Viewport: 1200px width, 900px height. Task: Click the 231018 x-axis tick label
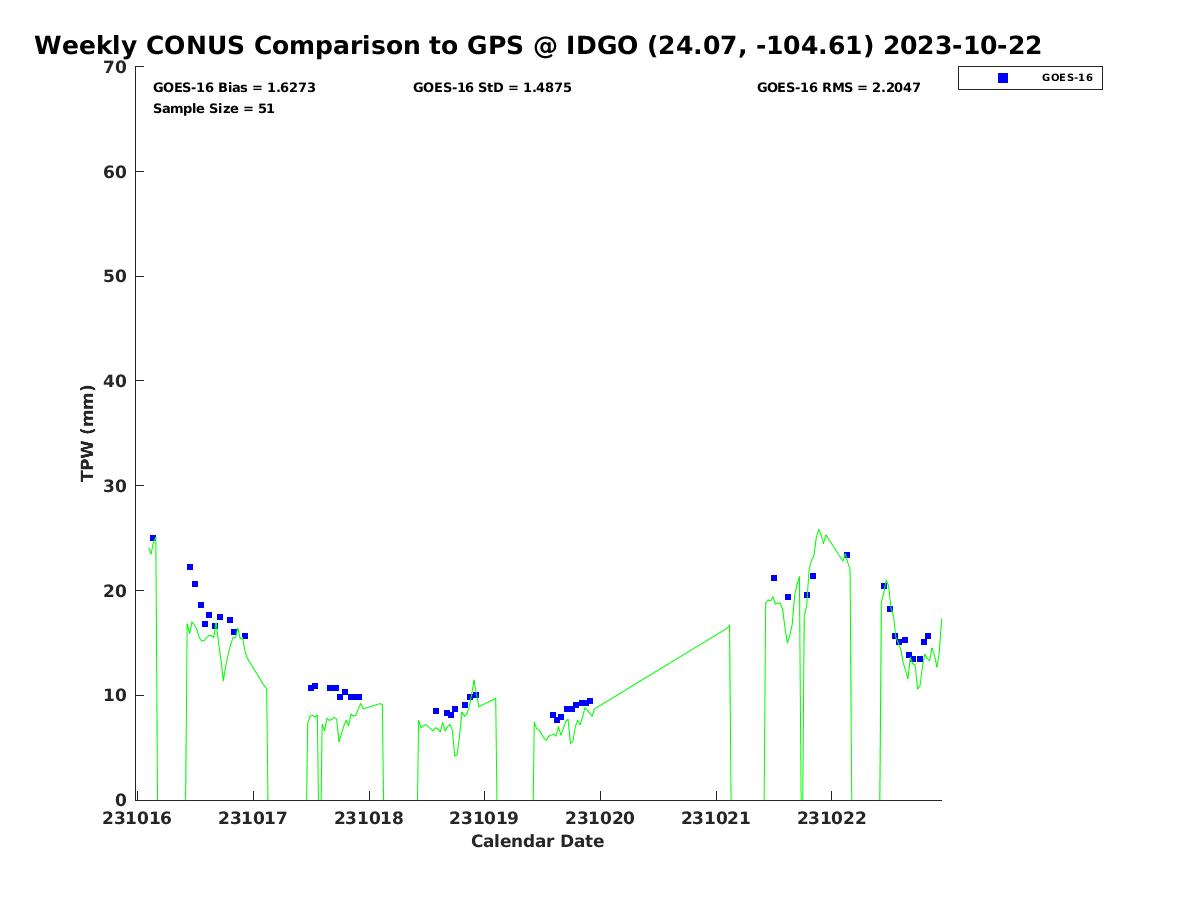click(369, 818)
